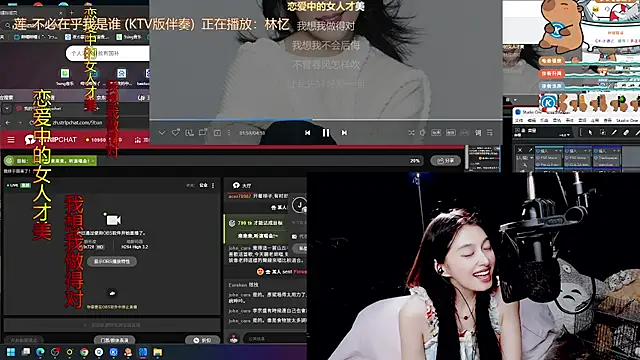Skip to the next track
This screenshot has width=640, height=360.
point(344,133)
